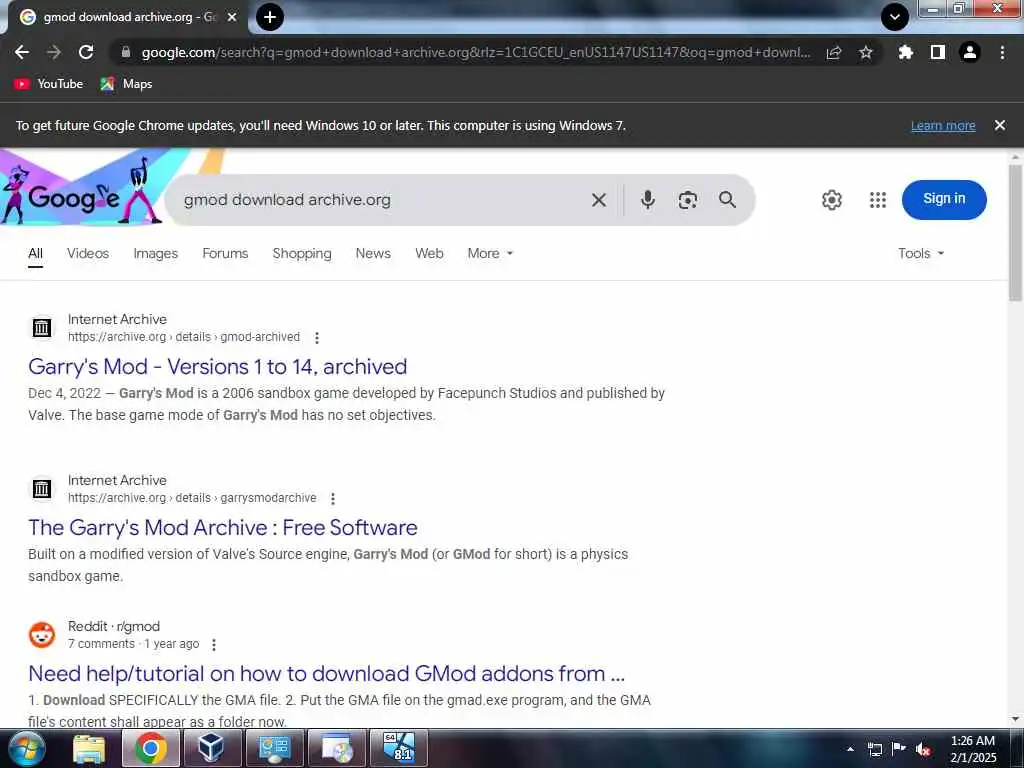
Task: Open Chrome three-dot menu
Action: (1002, 52)
